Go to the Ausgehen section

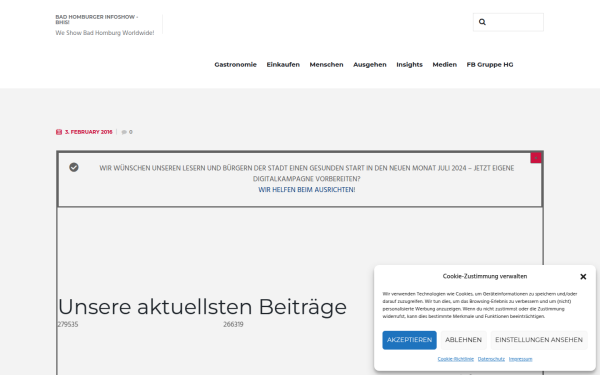tap(370, 65)
